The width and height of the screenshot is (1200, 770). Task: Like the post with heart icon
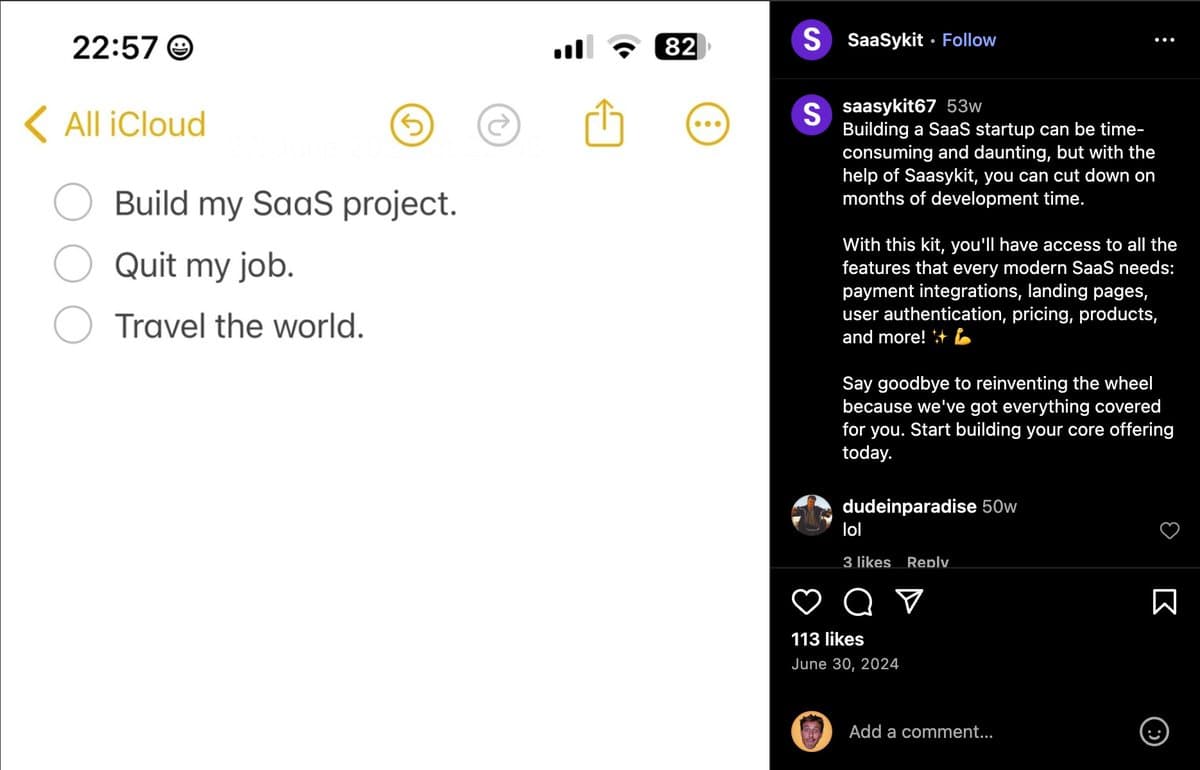[806, 601]
